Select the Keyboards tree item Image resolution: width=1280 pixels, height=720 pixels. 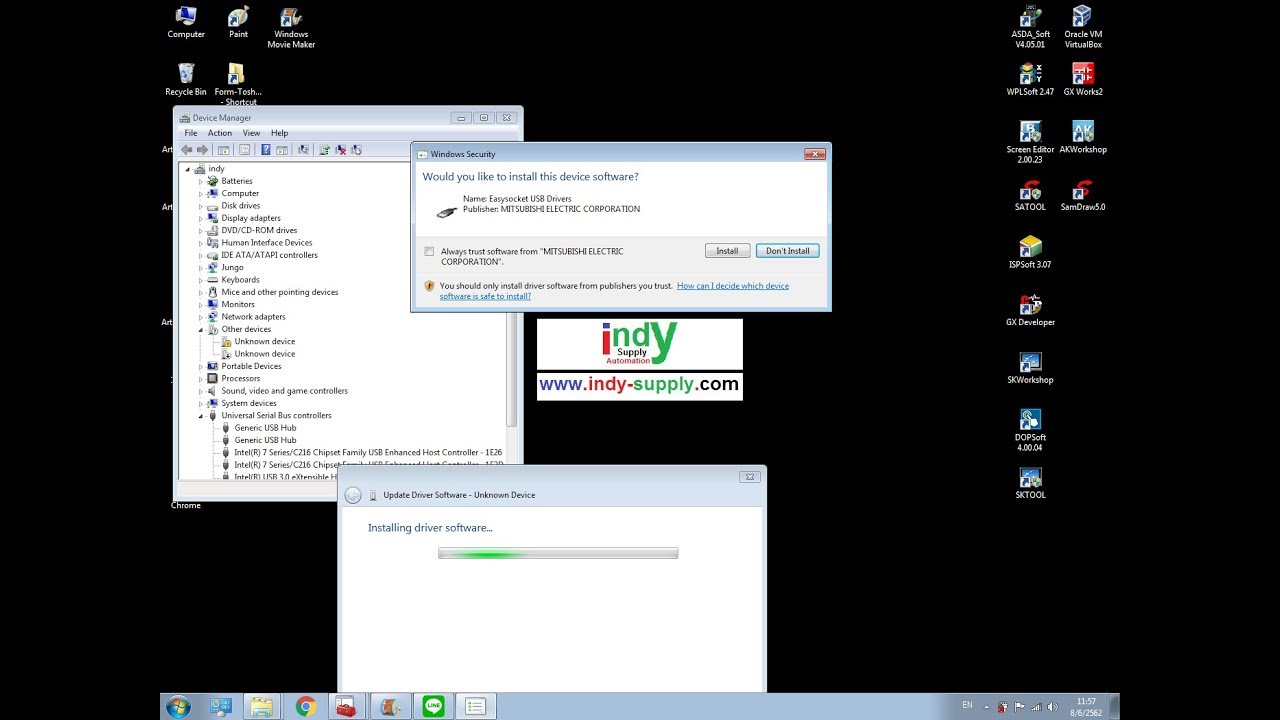240,280
